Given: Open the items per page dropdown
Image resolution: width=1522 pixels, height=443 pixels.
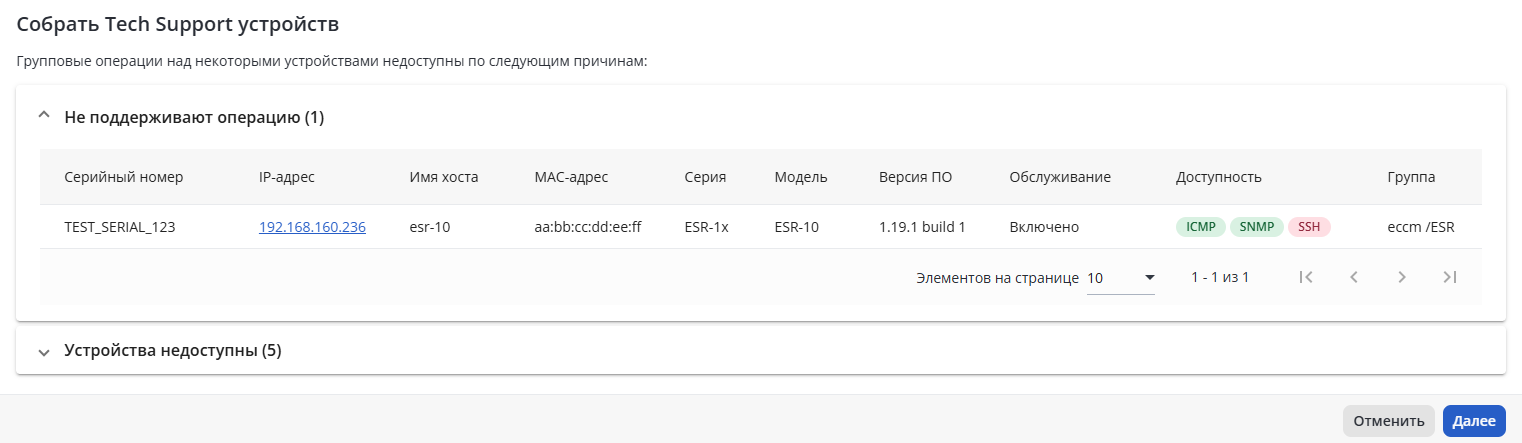Looking at the screenshot, I should pos(1121,278).
